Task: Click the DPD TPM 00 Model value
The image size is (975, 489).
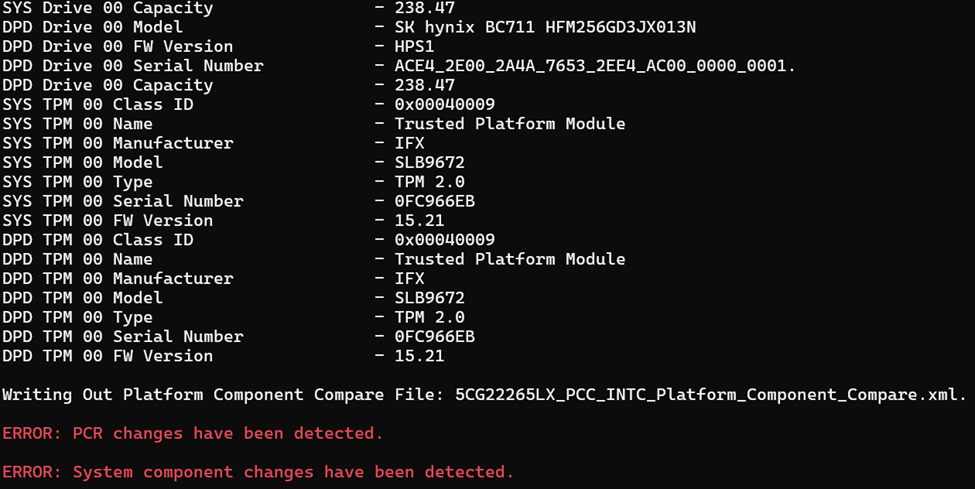Action: coord(430,298)
